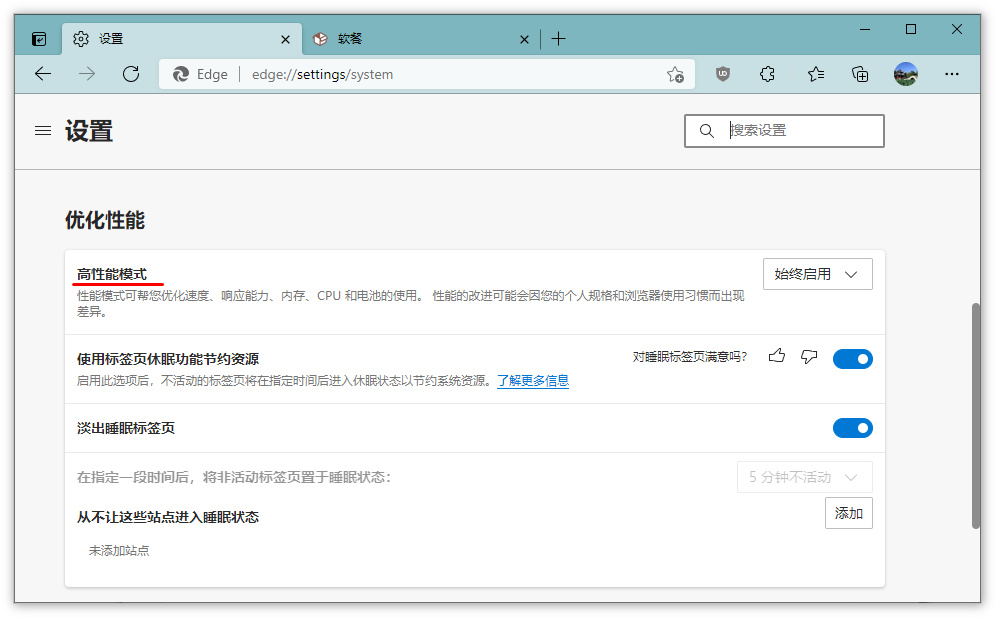Open the settings hamburger menu
The image size is (996, 618).
pyautogui.click(x=43, y=131)
